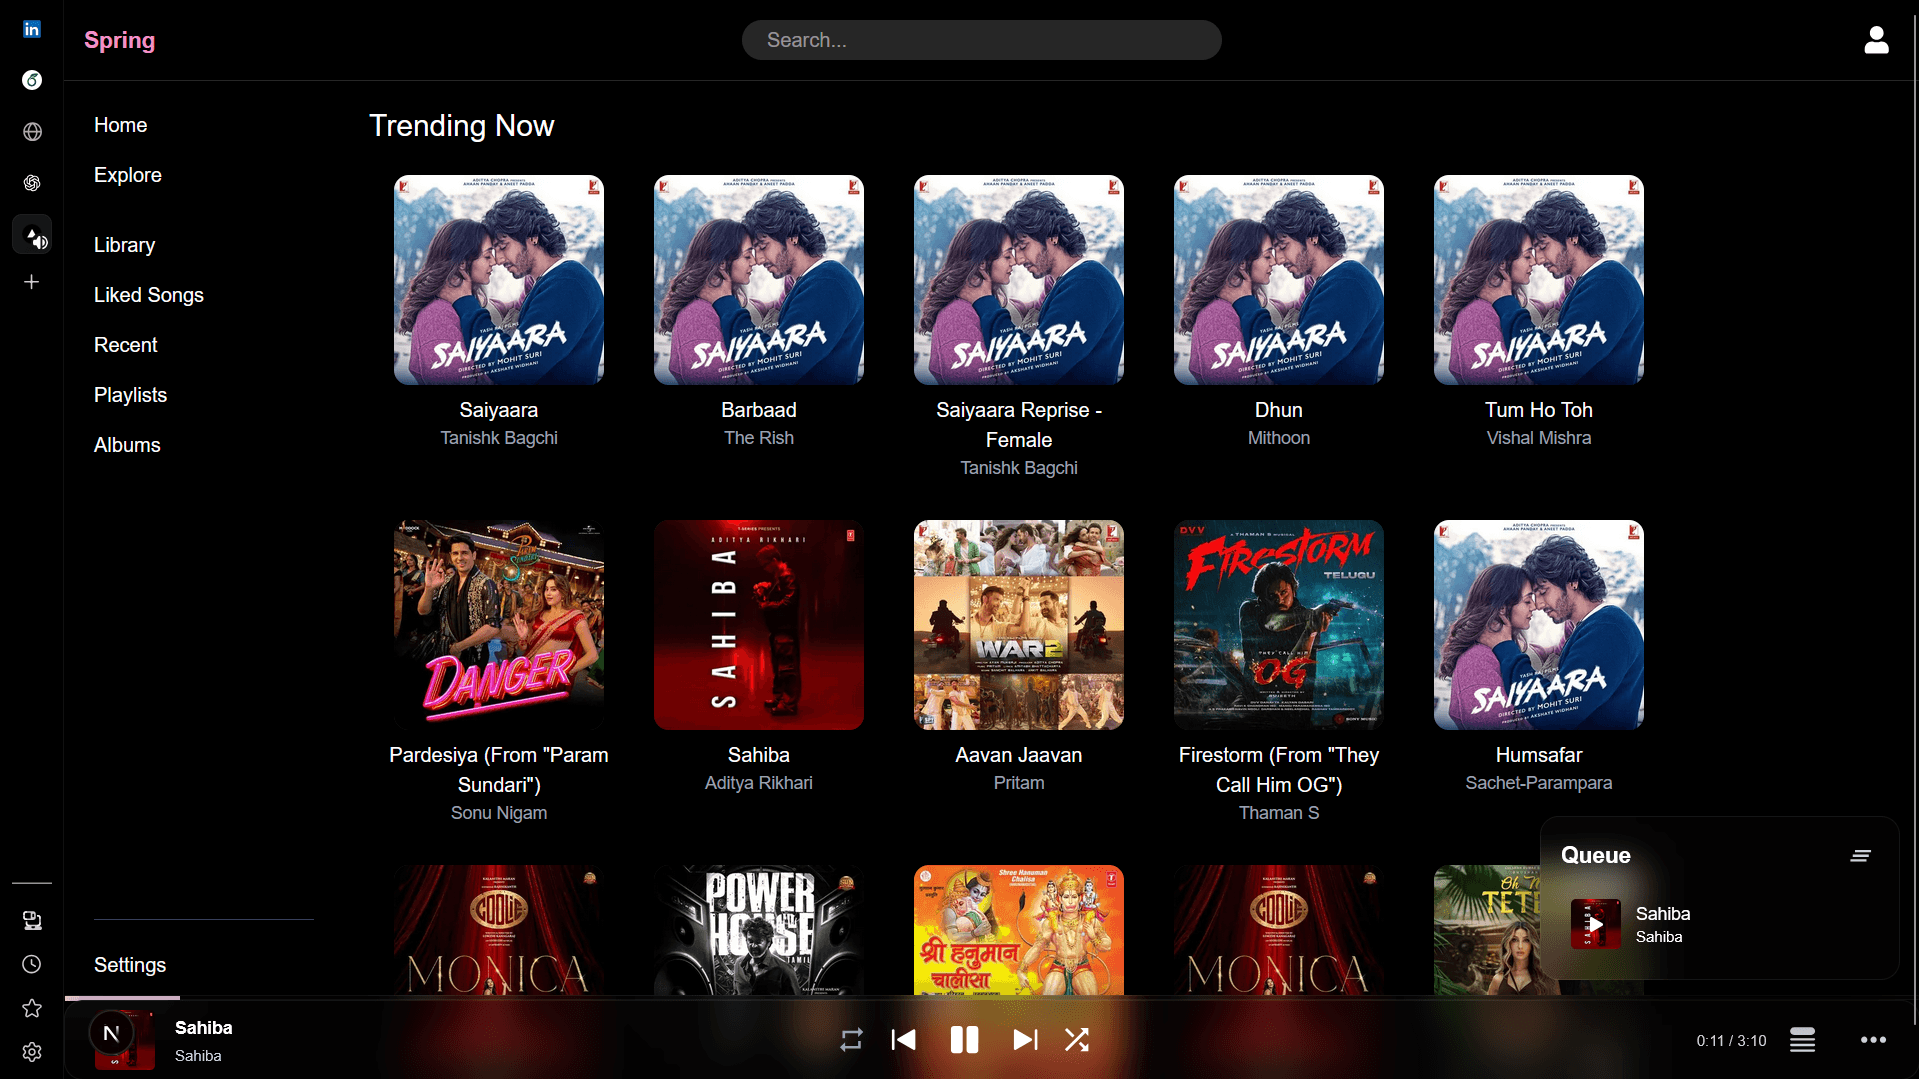
Task: Open the Explore page
Action: tap(128, 175)
